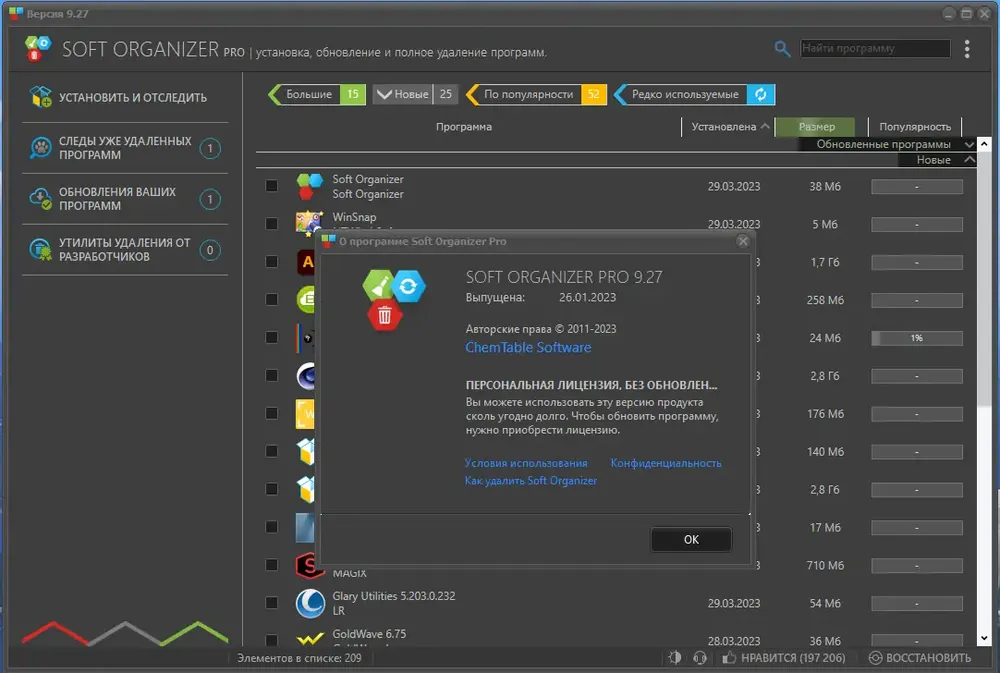Open the Конфиденциальность link

tap(666, 463)
